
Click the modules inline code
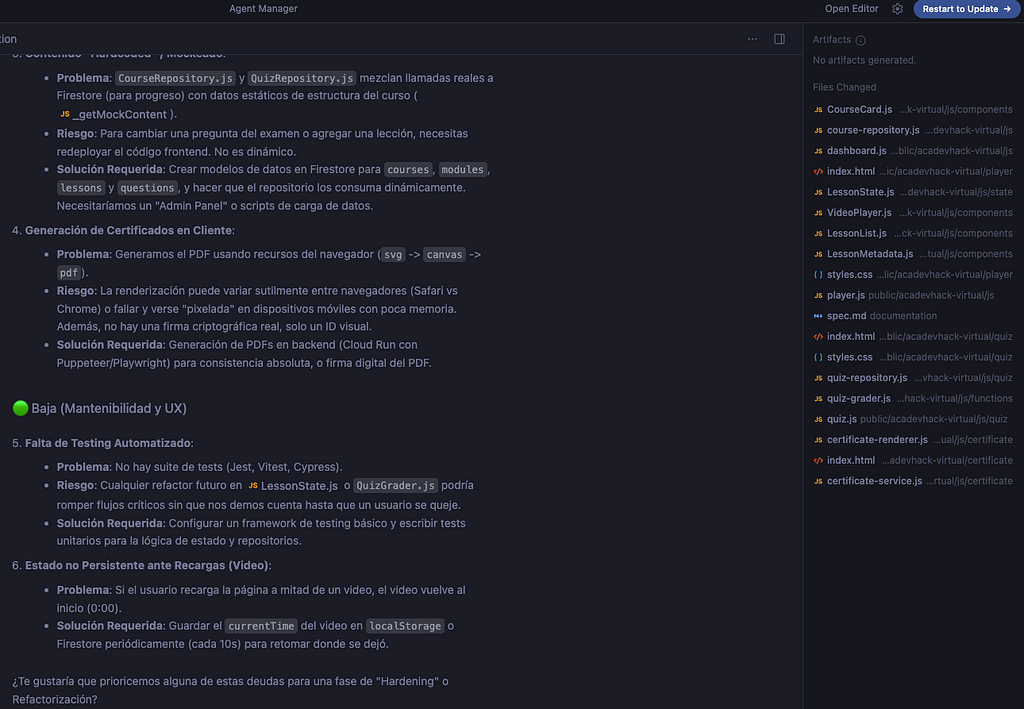point(462,170)
